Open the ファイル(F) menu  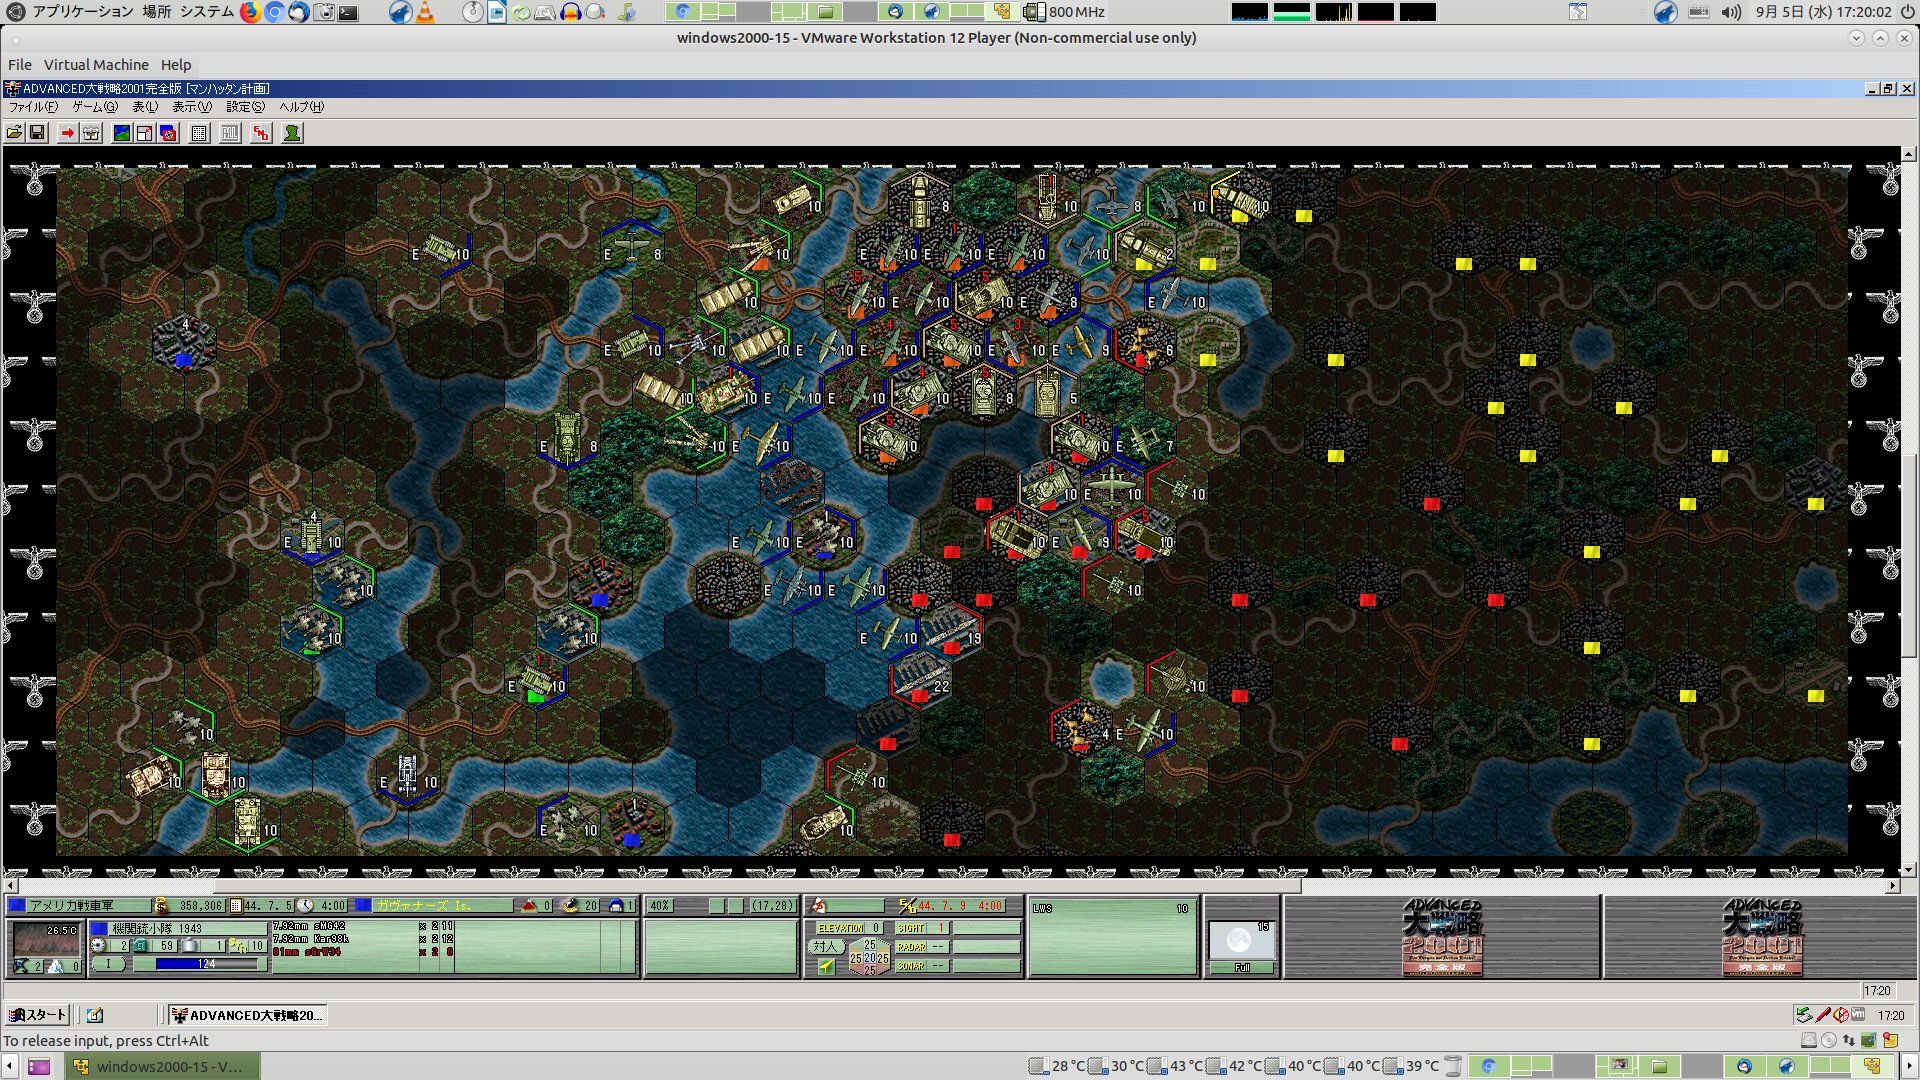(33, 107)
